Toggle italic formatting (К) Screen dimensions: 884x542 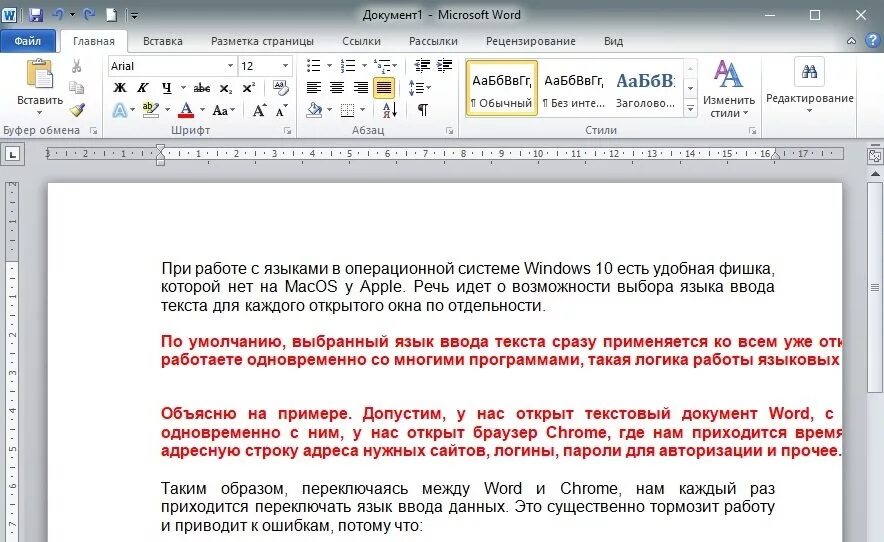tap(143, 87)
